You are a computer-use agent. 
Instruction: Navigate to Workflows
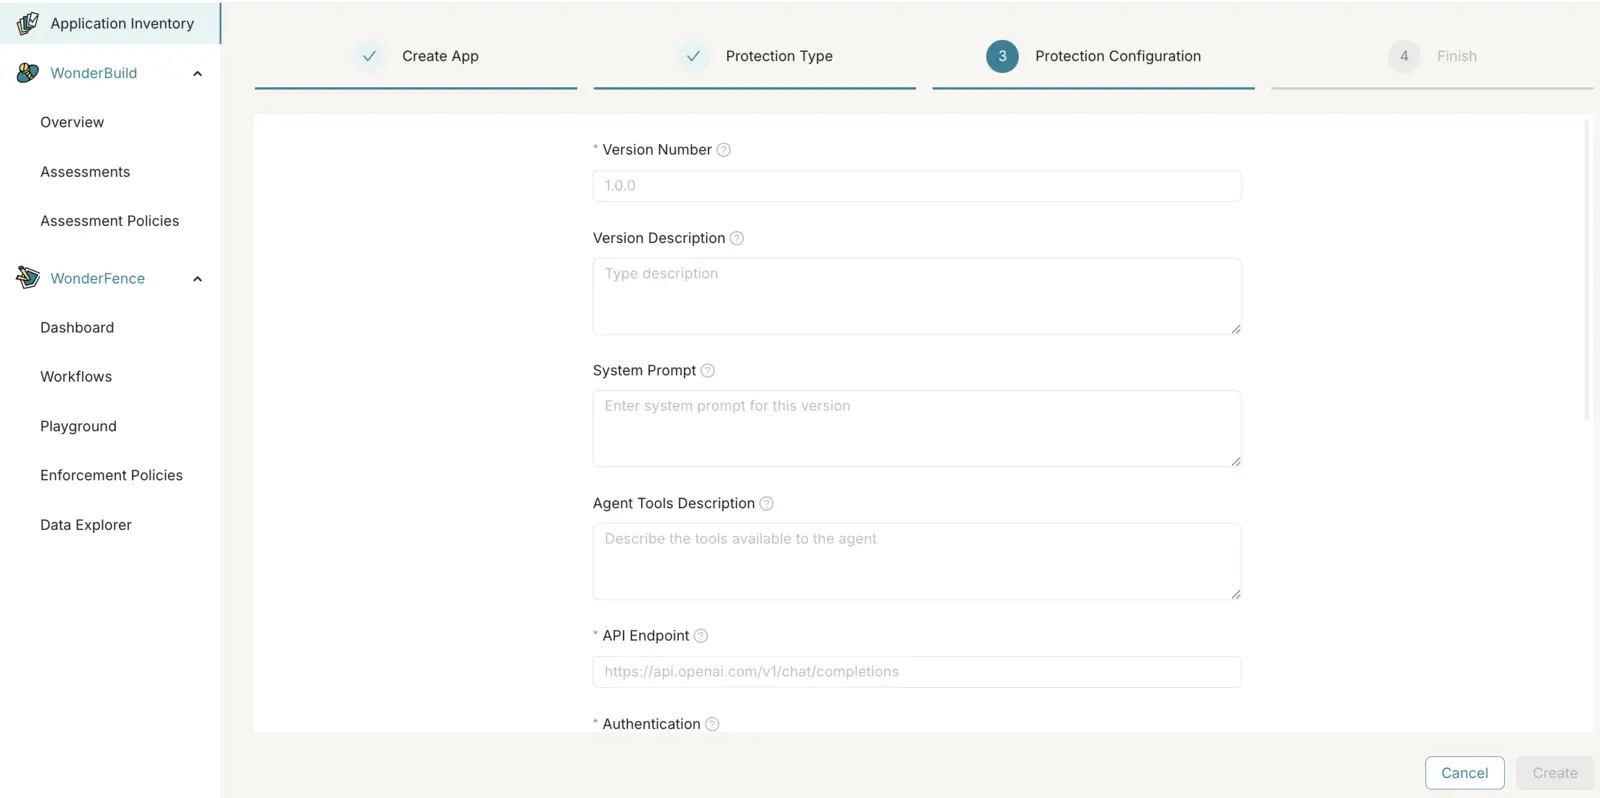(76, 377)
